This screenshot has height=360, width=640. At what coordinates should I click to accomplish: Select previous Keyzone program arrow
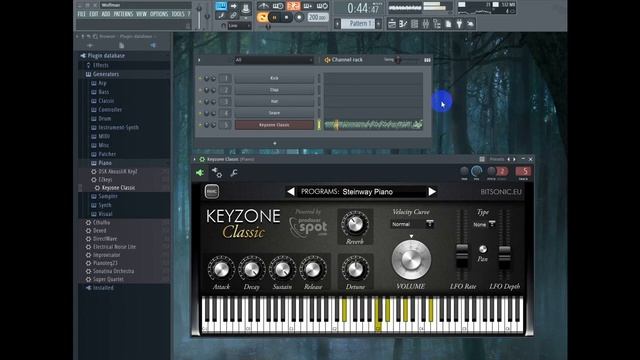click(291, 191)
